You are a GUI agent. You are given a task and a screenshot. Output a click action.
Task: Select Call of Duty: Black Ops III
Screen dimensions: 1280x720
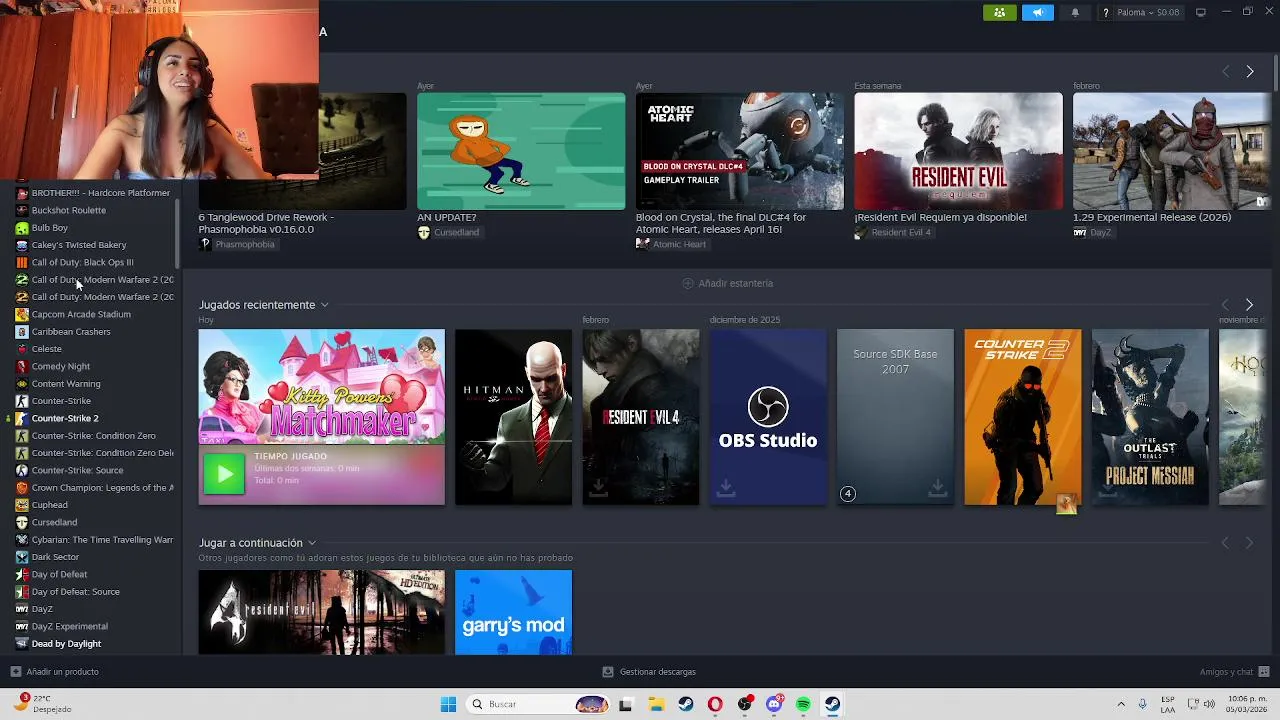click(82, 262)
